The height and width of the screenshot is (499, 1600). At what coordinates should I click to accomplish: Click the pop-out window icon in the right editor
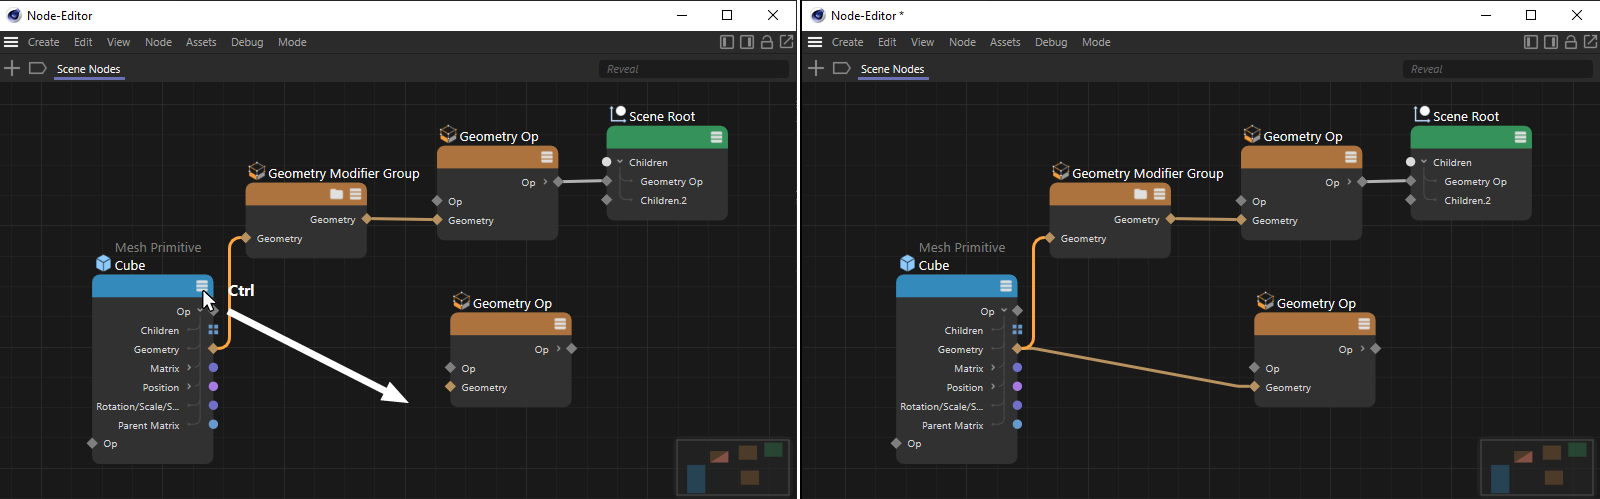[x=1590, y=42]
